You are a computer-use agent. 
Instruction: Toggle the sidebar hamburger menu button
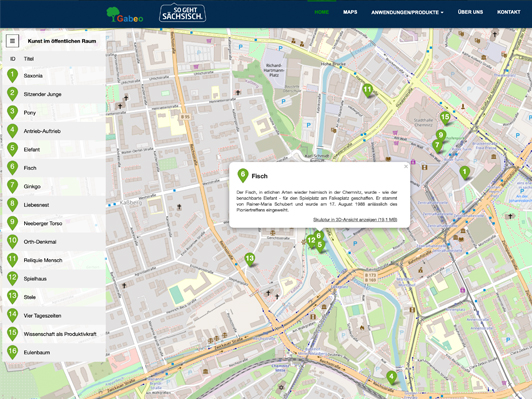pyautogui.click(x=13, y=41)
